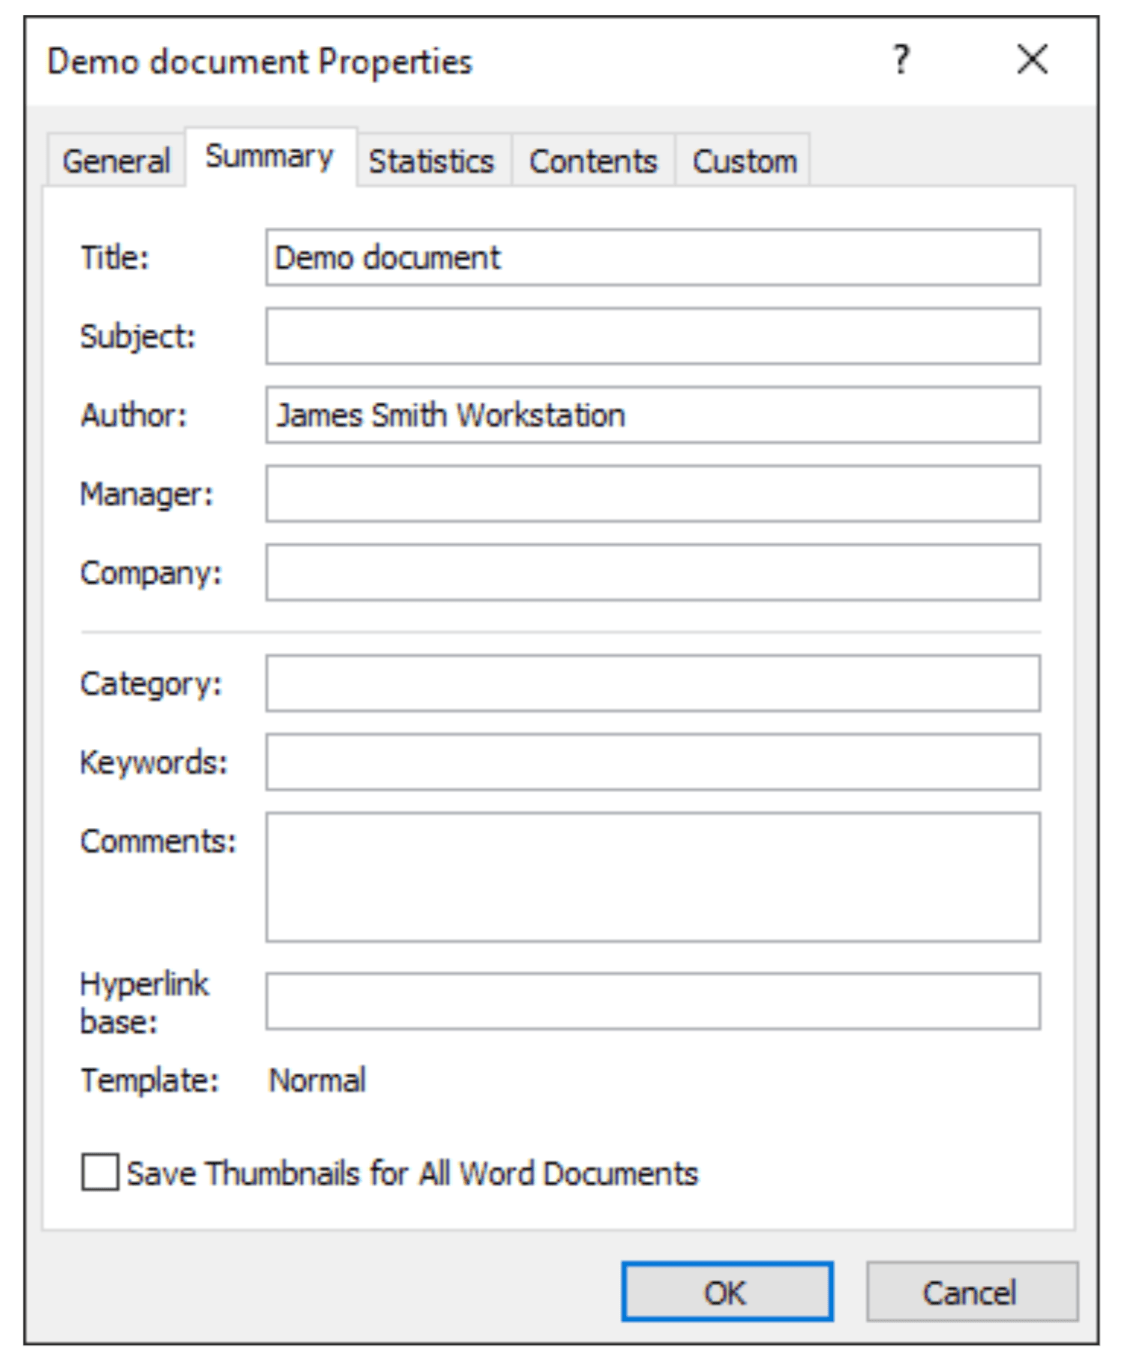Viewport: 1122px width, 1368px height.
Task: Click the Cancel button
Action: coord(971,1292)
